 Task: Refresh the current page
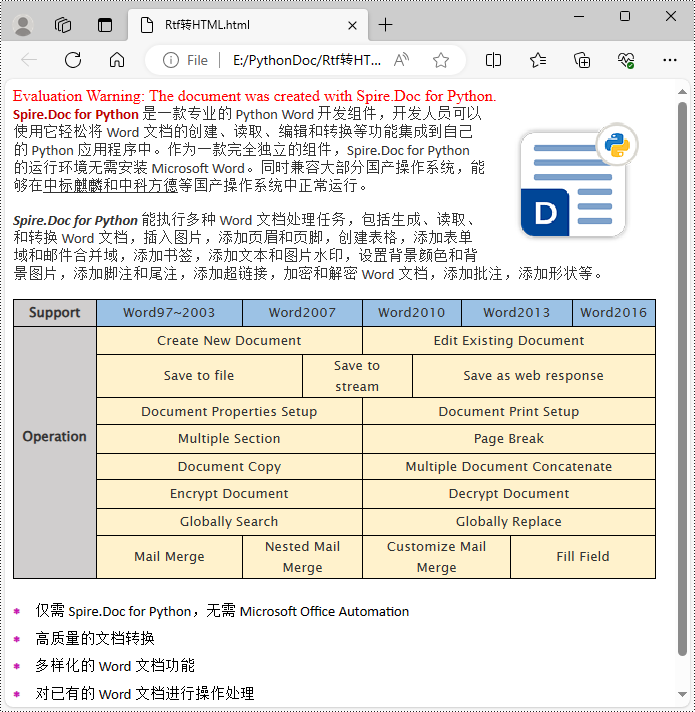tap(73, 60)
